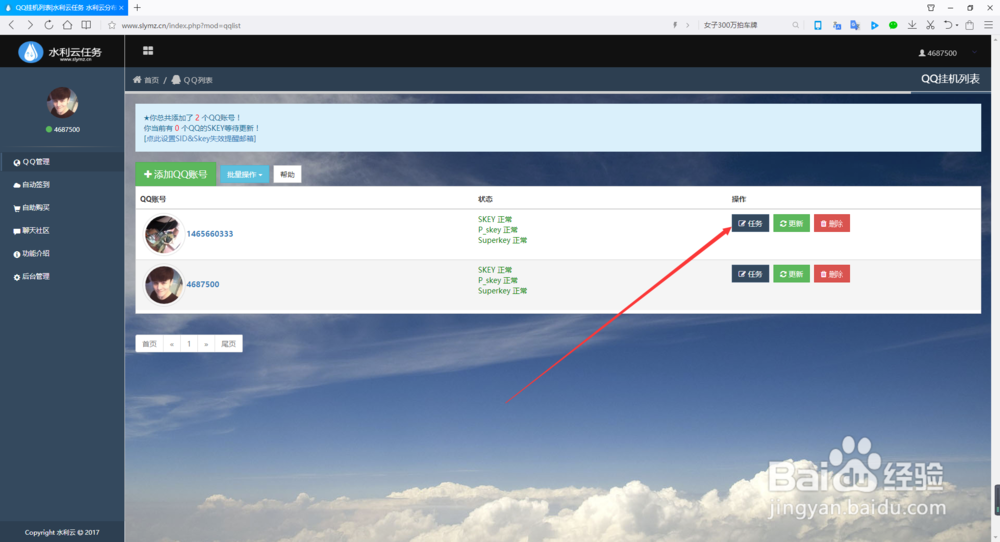Open the SID&Skey失效提醒邮箱 settings link
Screen dimensions: 1000x542
[200, 138]
